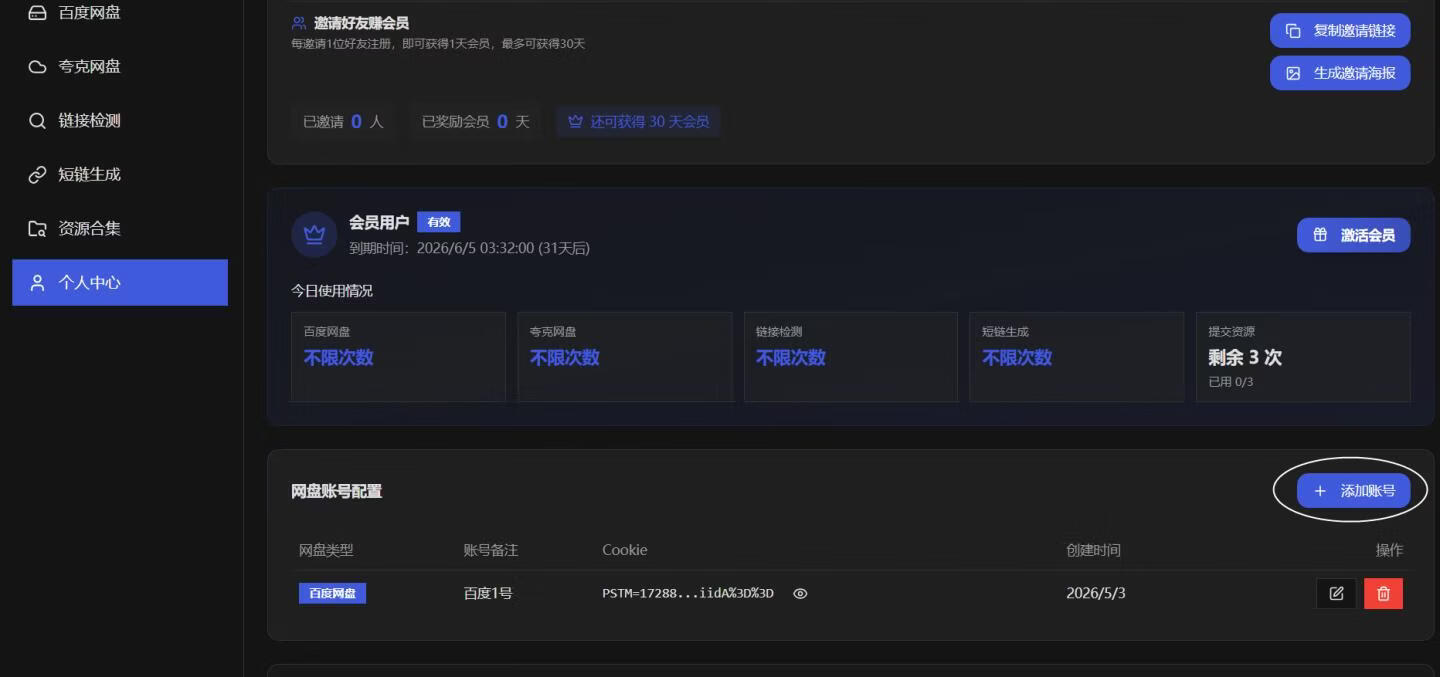Click the 到期时间 2026/6/5 text
This screenshot has height=677, width=1440.
469,248
